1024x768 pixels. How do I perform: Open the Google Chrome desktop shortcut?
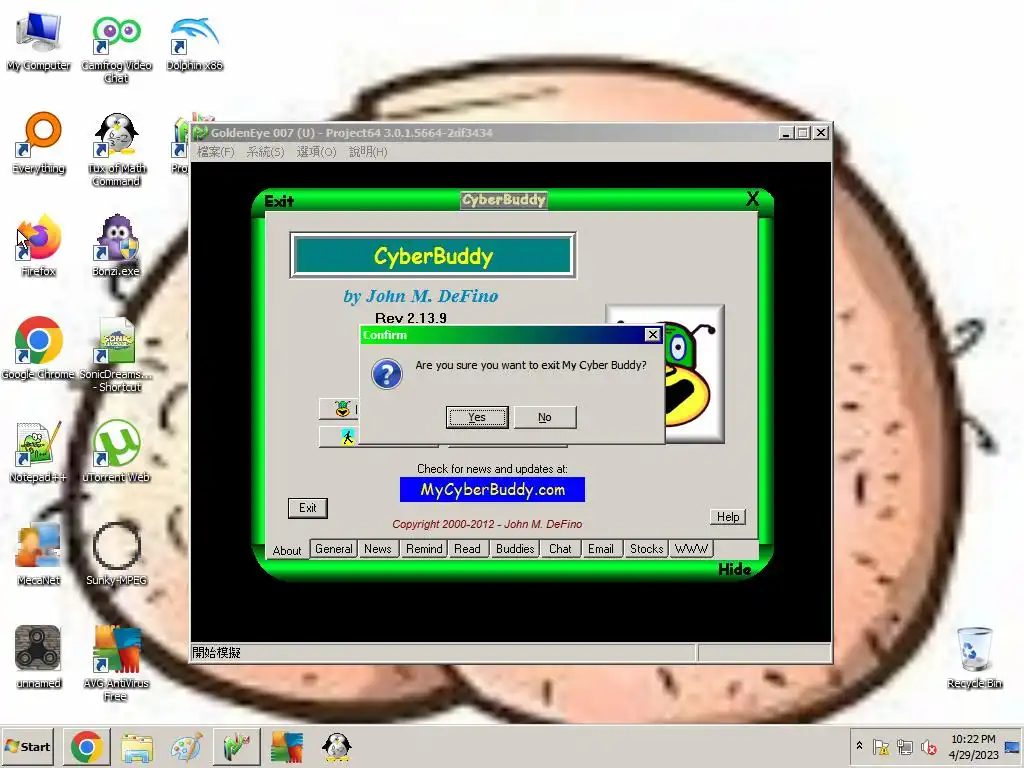tap(39, 348)
